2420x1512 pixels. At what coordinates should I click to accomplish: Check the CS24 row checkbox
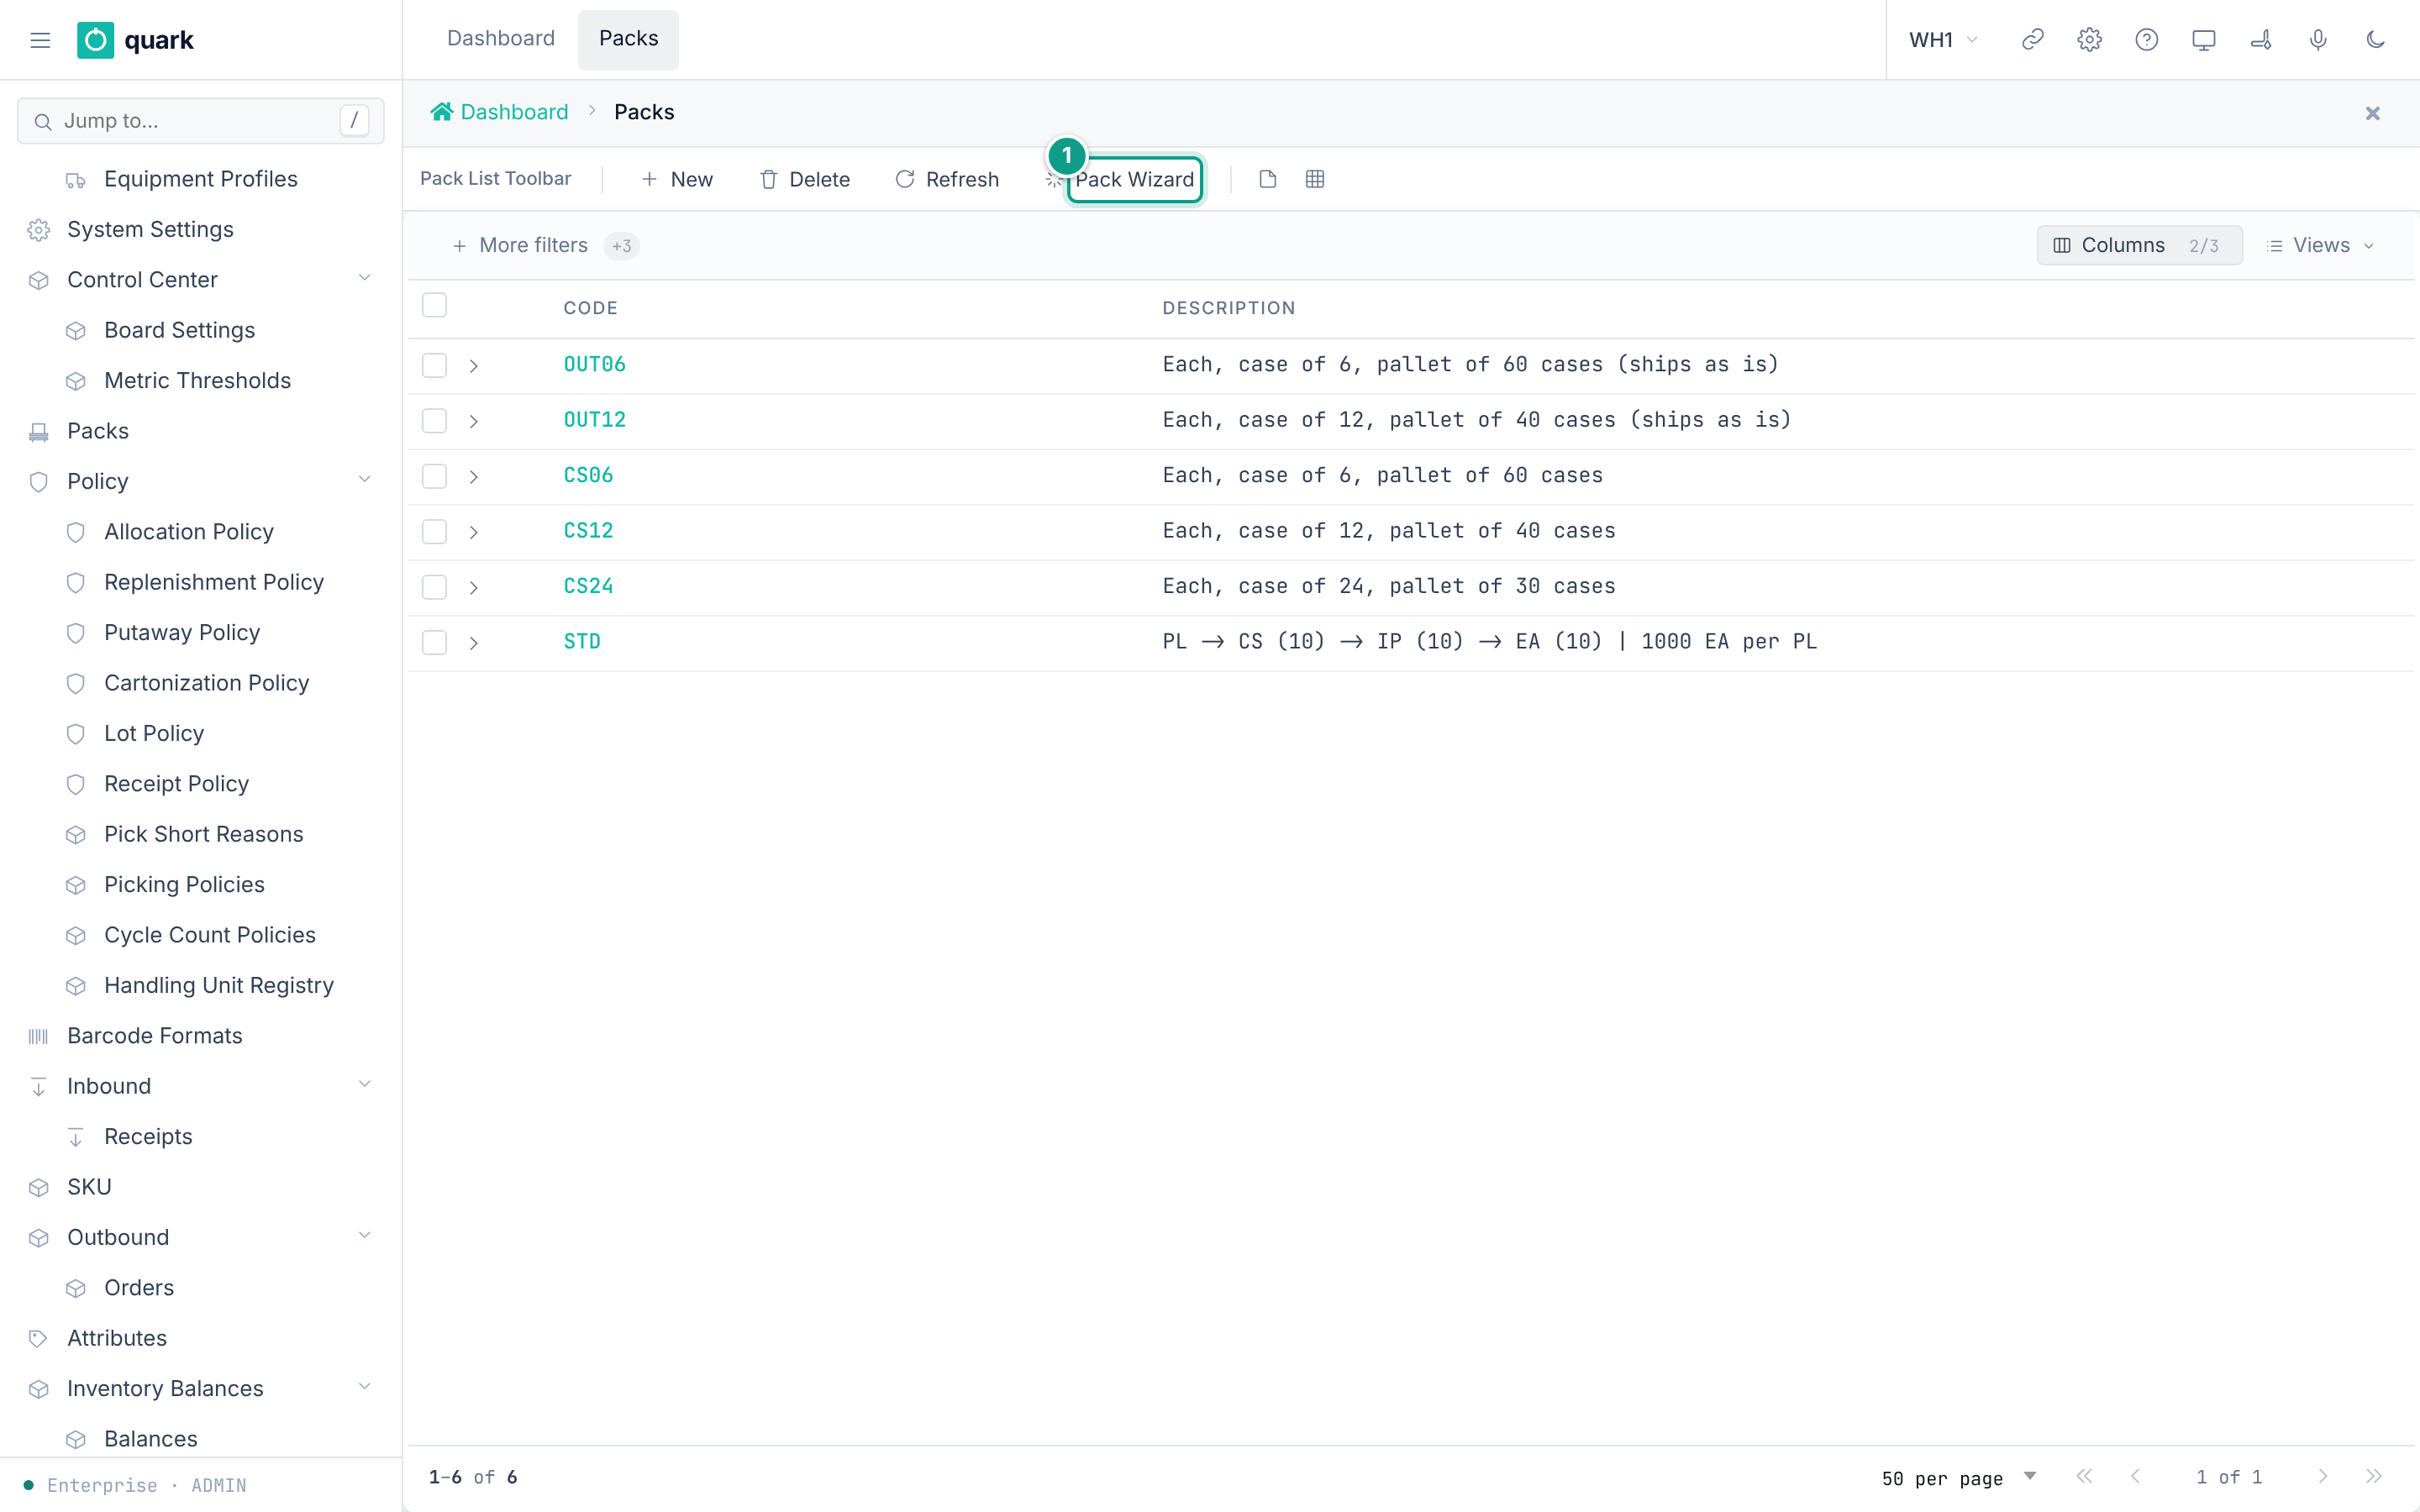point(434,587)
